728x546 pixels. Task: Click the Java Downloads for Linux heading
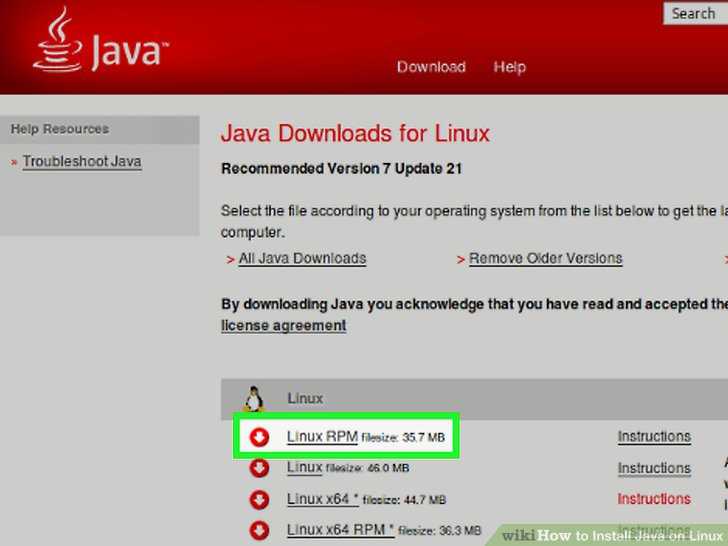click(x=355, y=134)
